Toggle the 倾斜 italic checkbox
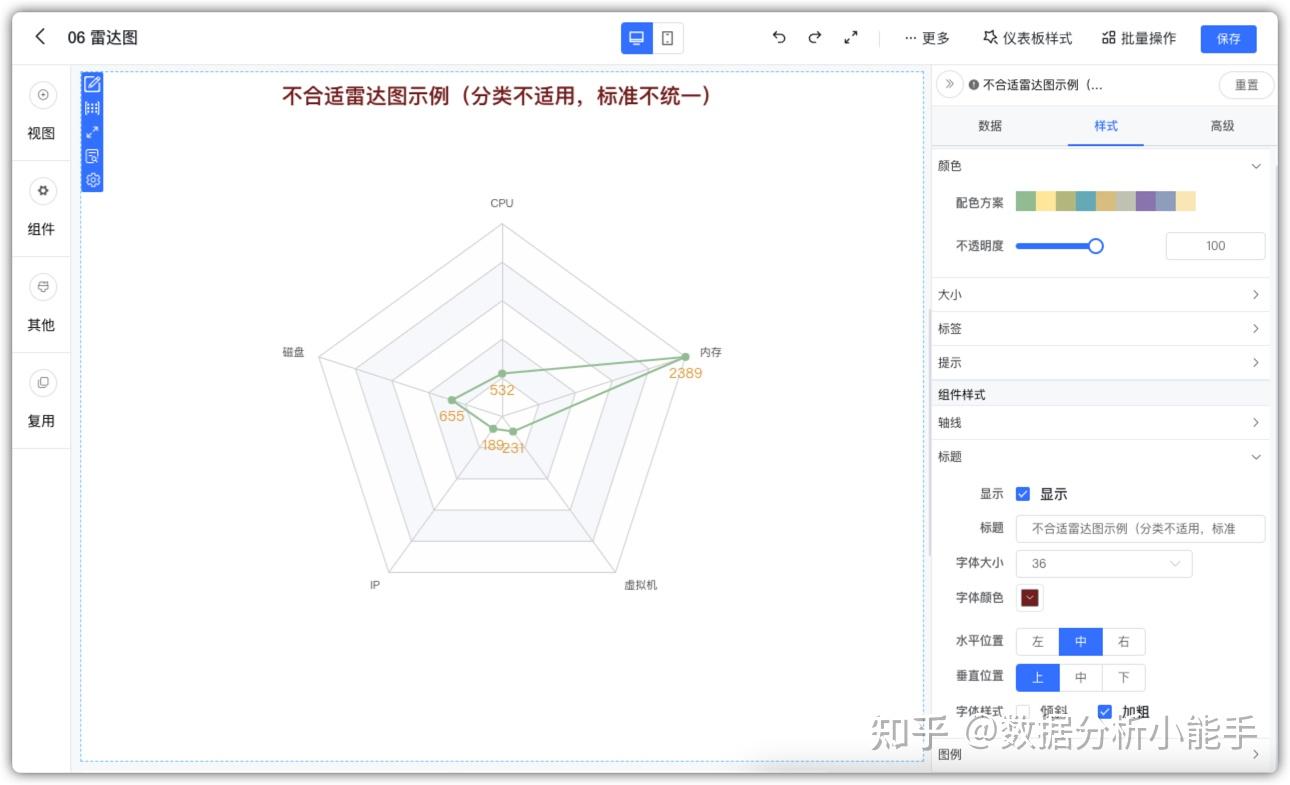The width and height of the screenshot is (1290, 785). [1023, 712]
